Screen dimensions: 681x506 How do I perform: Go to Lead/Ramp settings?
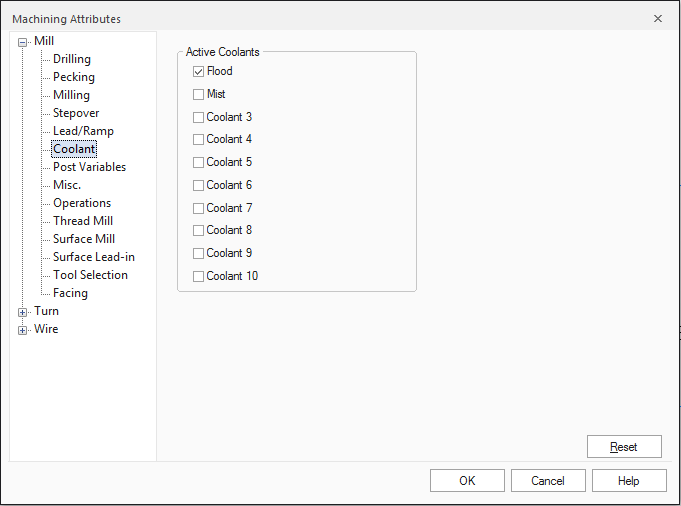[x=83, y=131]
